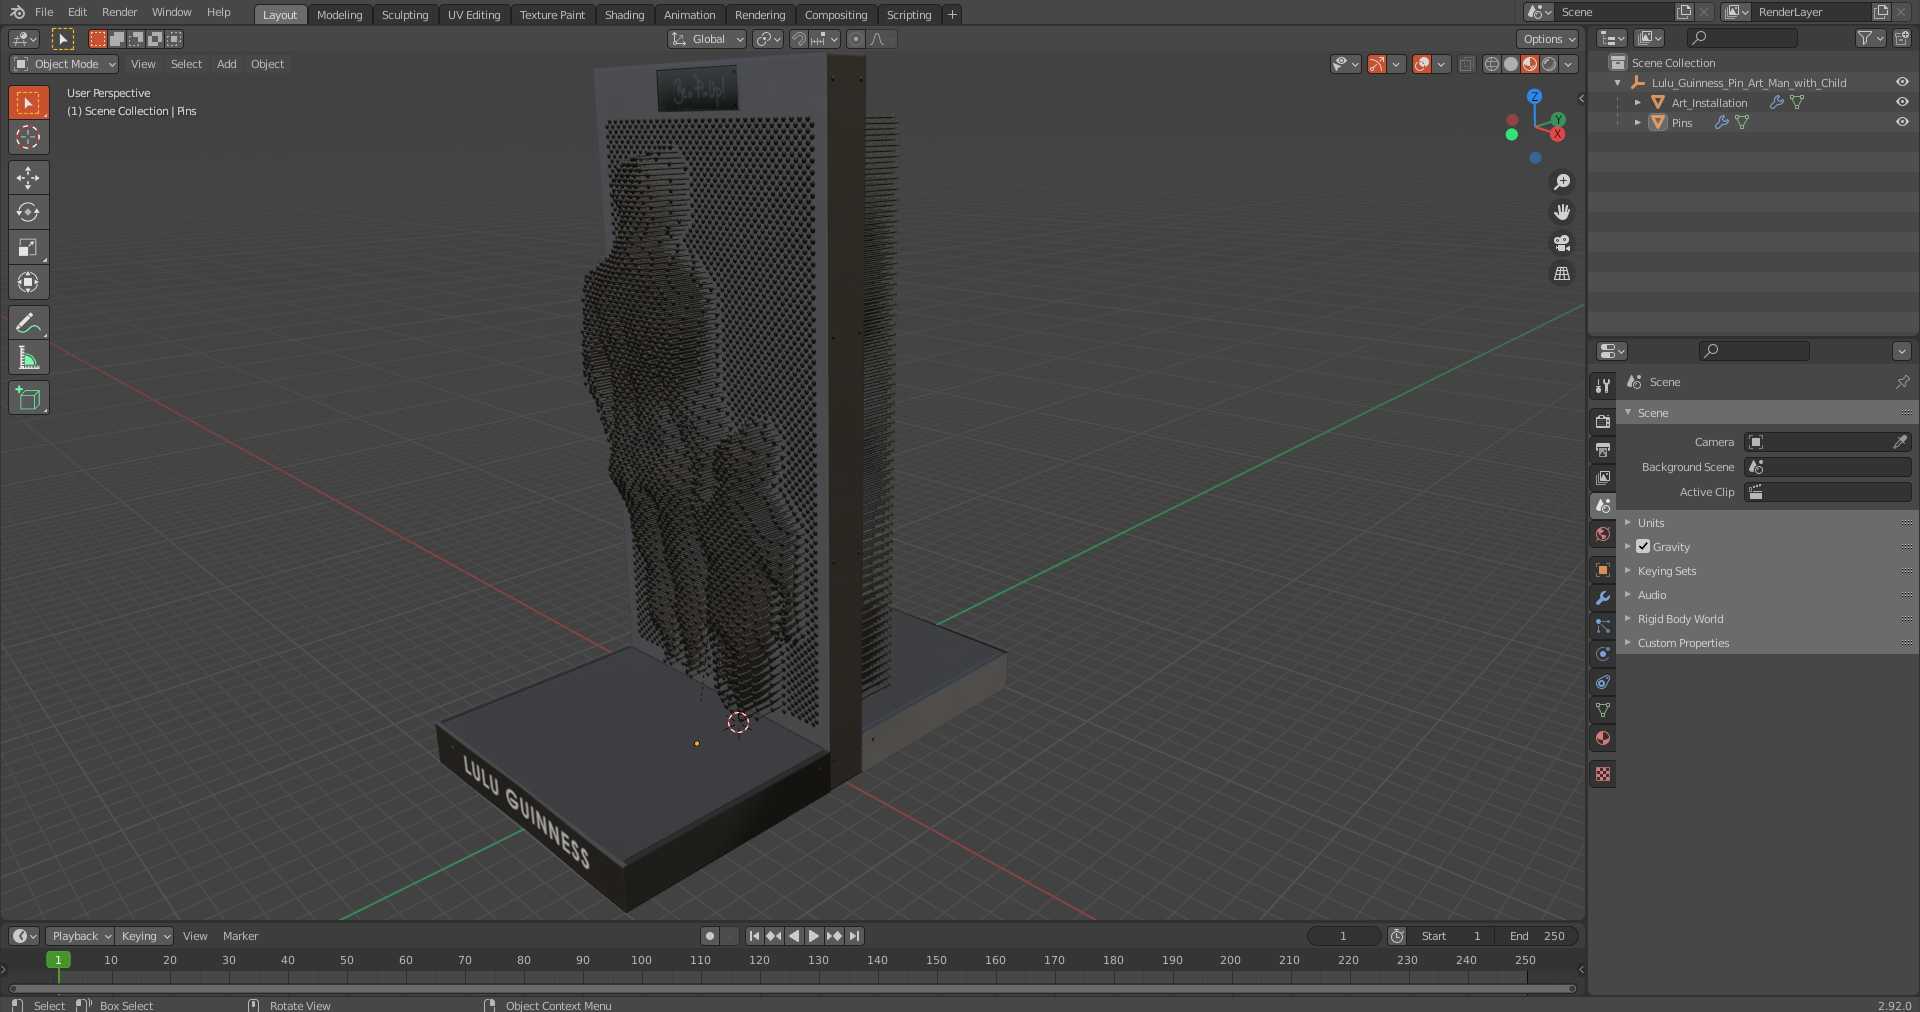Open the Keying dropdown in the timeline
This screenshot has height=1012, width=1920.
pos(144,936)
